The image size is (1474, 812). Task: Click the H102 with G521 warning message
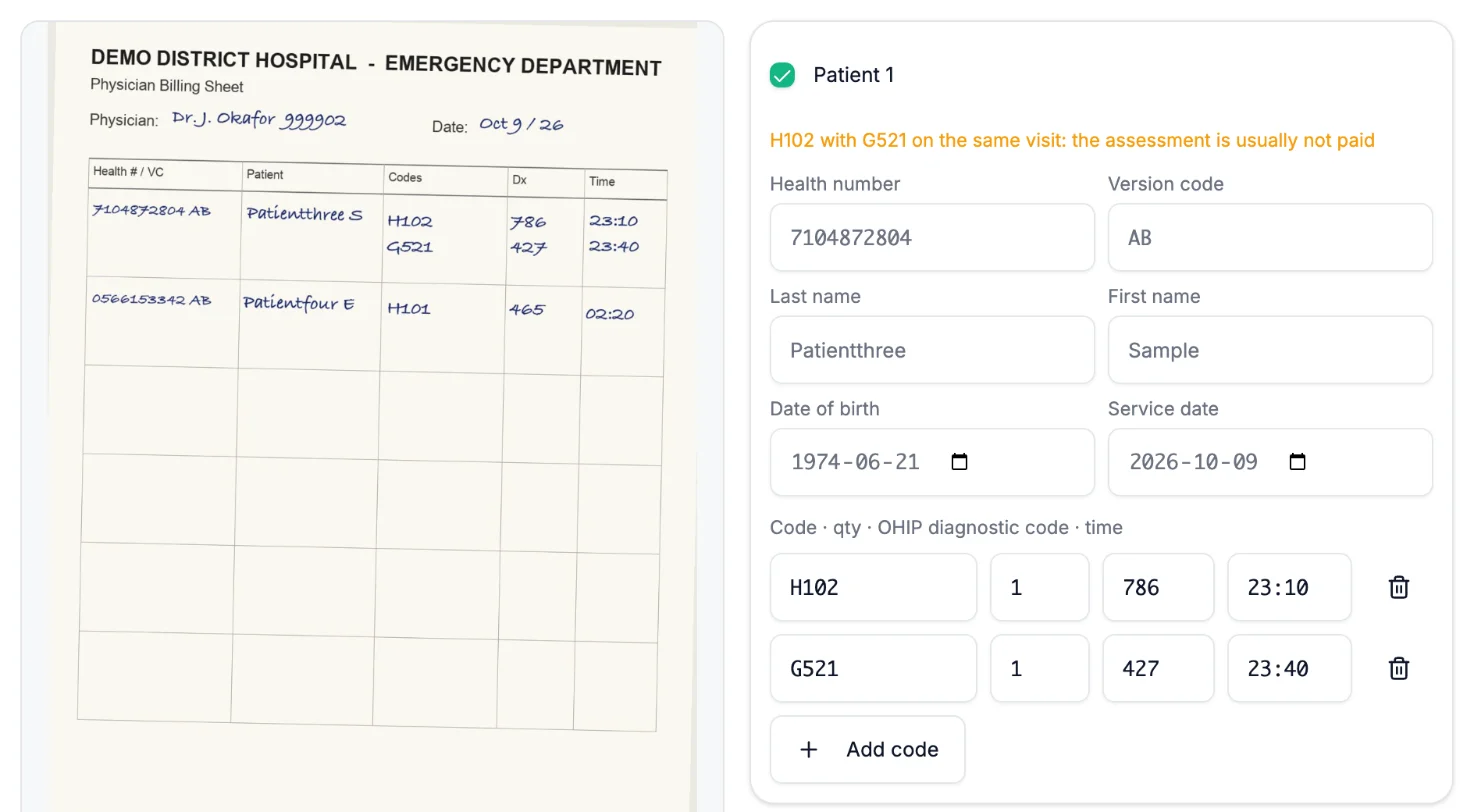1072,140
